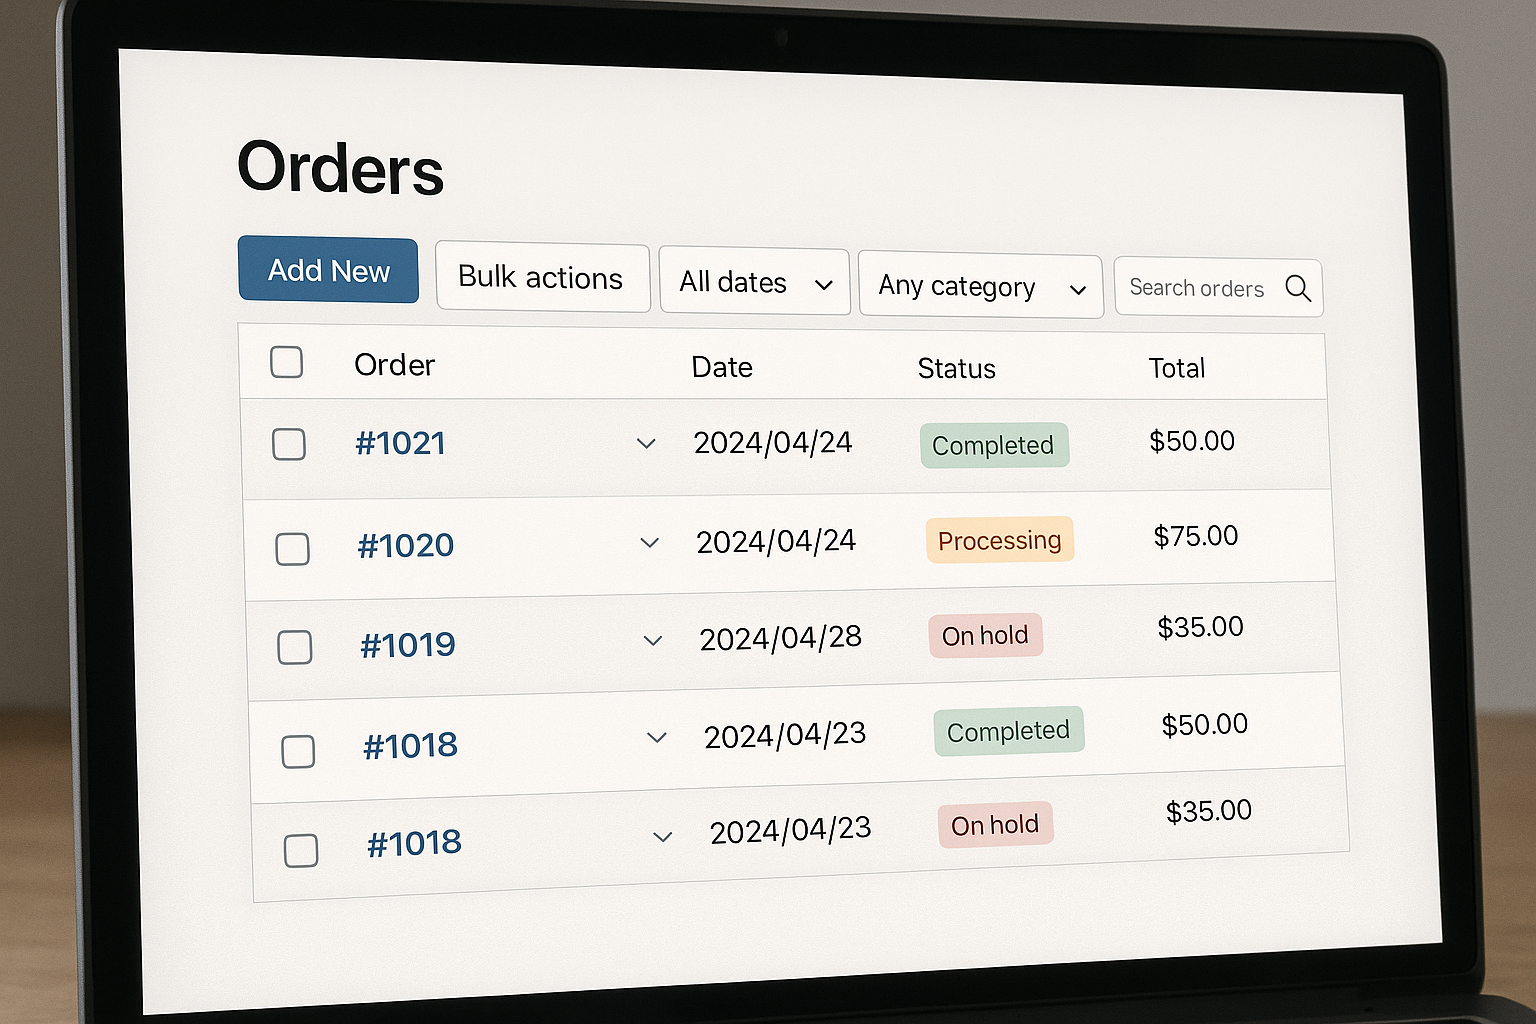Expand the On hold order #1018 row

[661, 836]
